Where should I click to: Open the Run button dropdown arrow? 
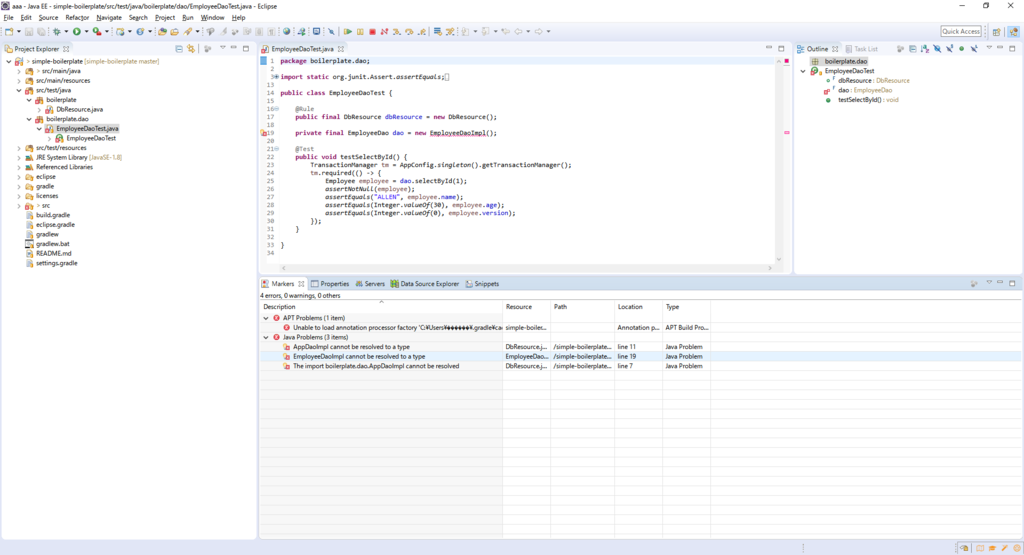click(86, 31)
